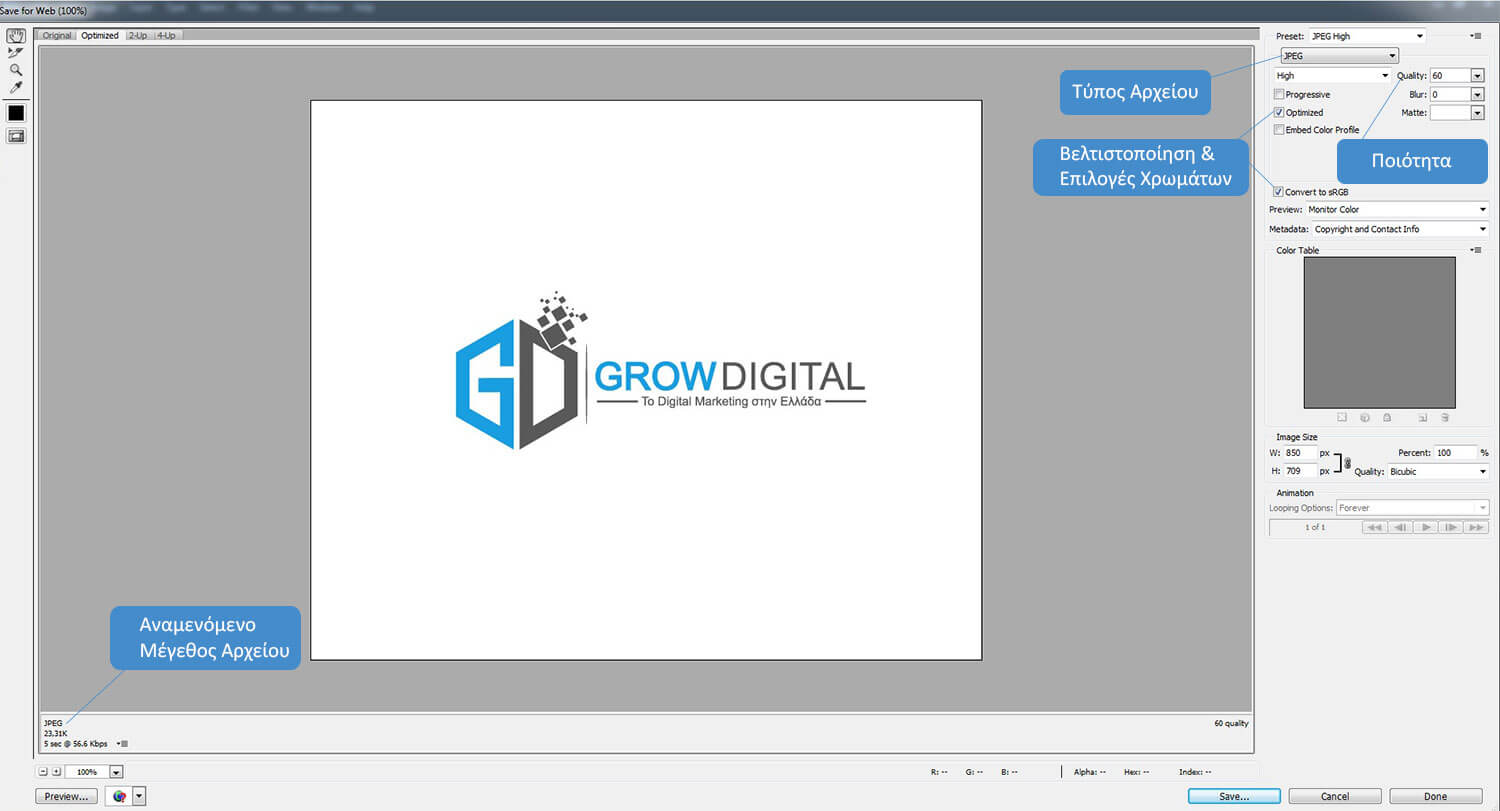Toggle slices visibility icon
This screenshot has width=1500, height=811.
tap(16, 136)
